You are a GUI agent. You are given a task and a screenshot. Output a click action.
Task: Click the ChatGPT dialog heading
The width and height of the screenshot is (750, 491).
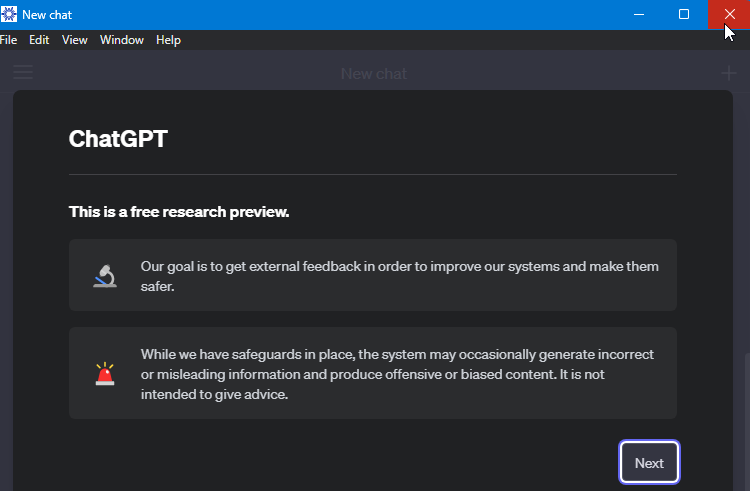[118, 139]
